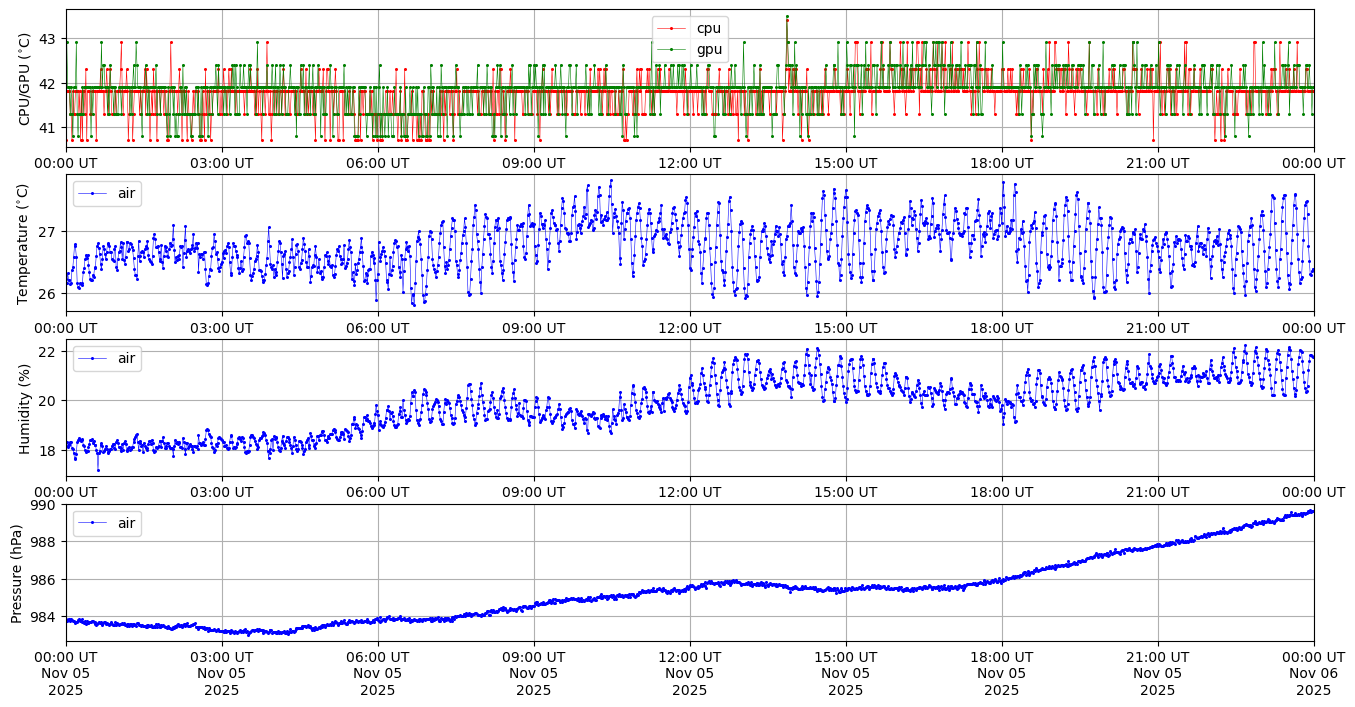1355x707 pixels.
Task: Click the Humidity (%) y-axis label
Action: pyautogui.click(x=25, y=408)
